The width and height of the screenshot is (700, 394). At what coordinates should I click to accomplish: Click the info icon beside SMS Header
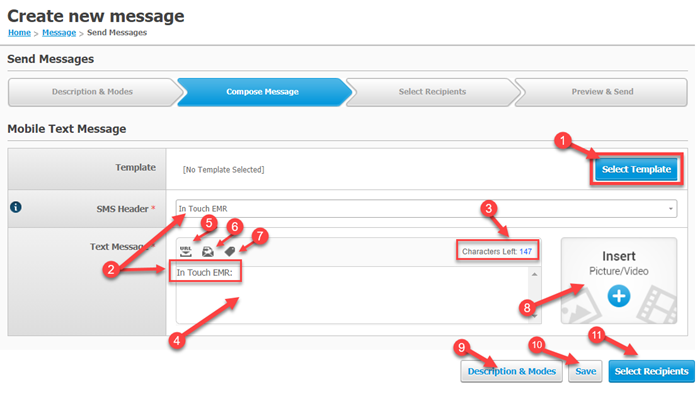[16, 207]
